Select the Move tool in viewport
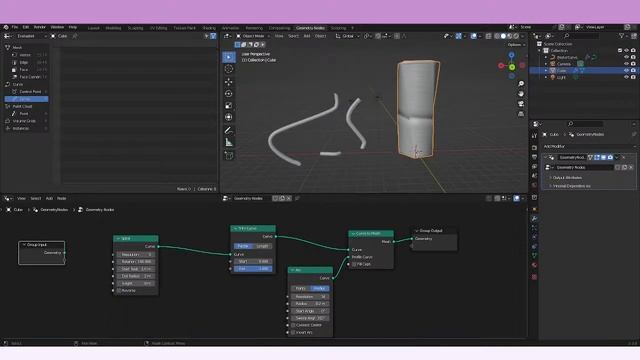The width and height of the screenshot is (640, 360). point(229,82)
